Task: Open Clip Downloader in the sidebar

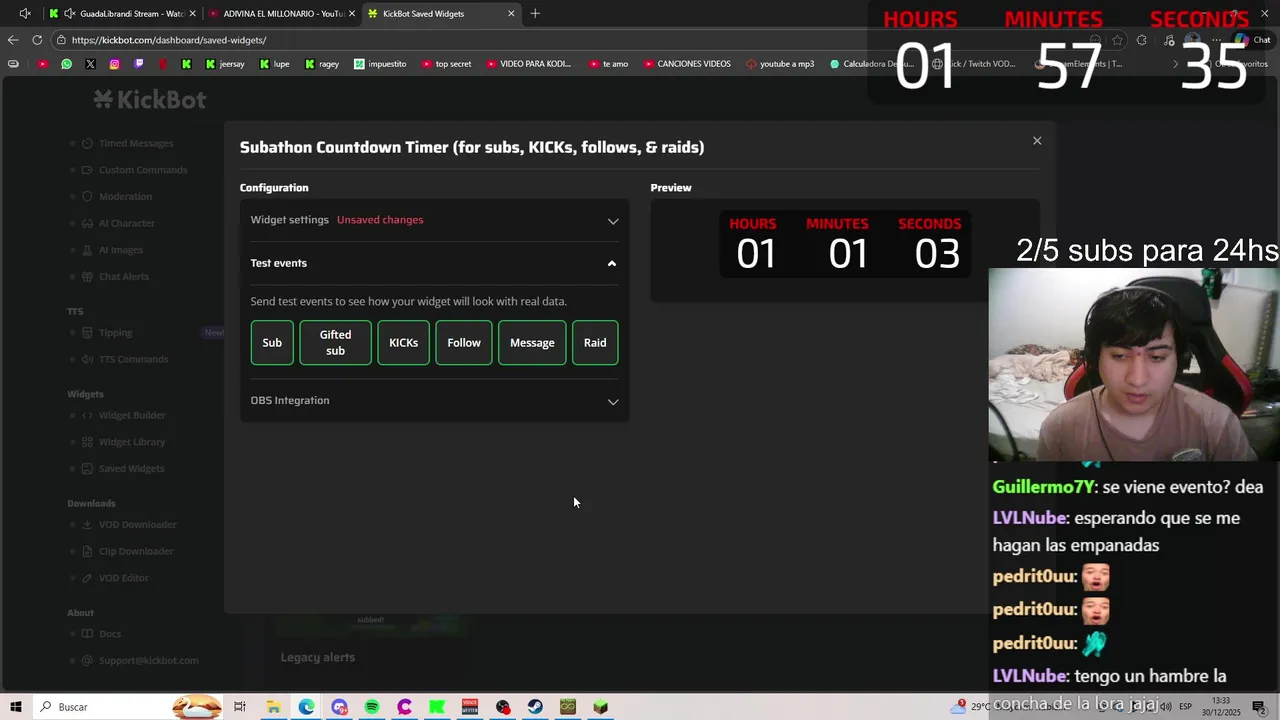Action: point(136,552)
